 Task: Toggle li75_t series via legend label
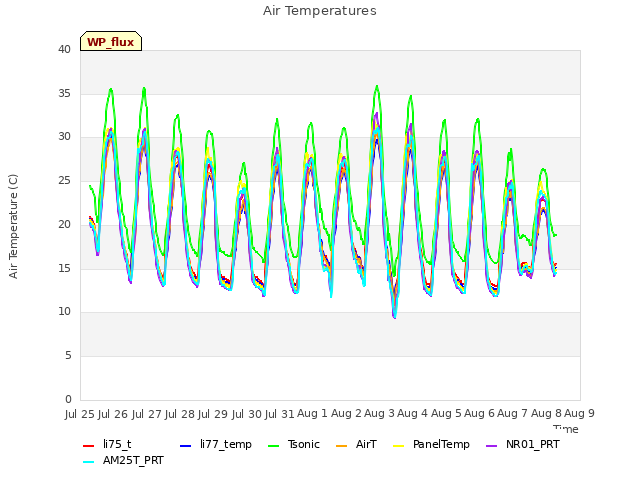[x=117, y=444]
